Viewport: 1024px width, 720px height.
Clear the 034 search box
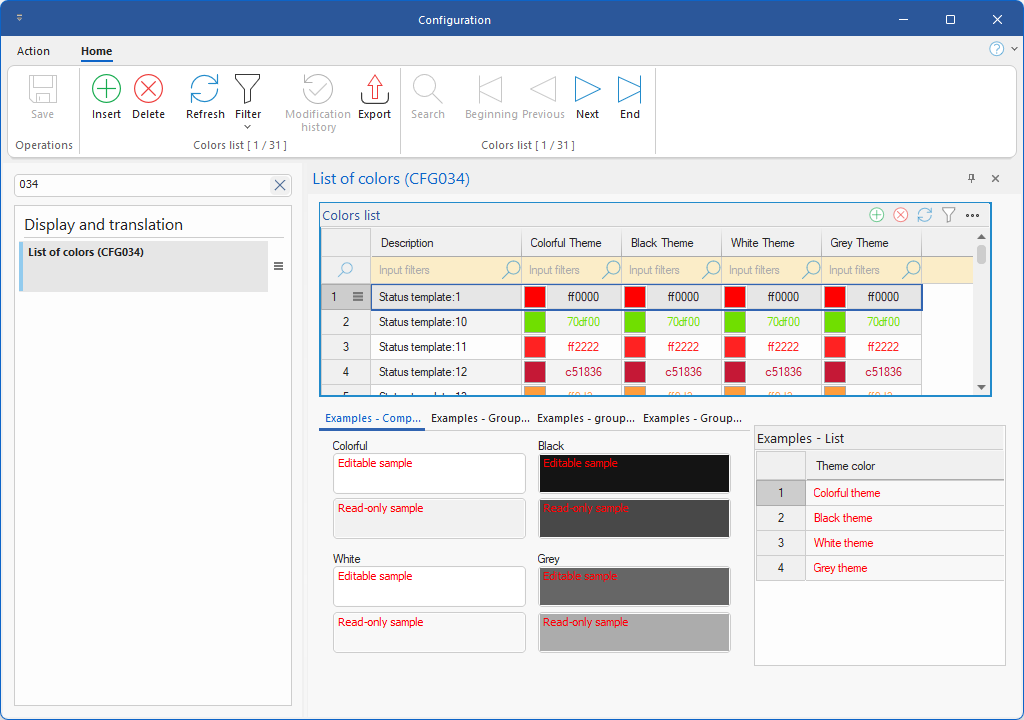280,185
